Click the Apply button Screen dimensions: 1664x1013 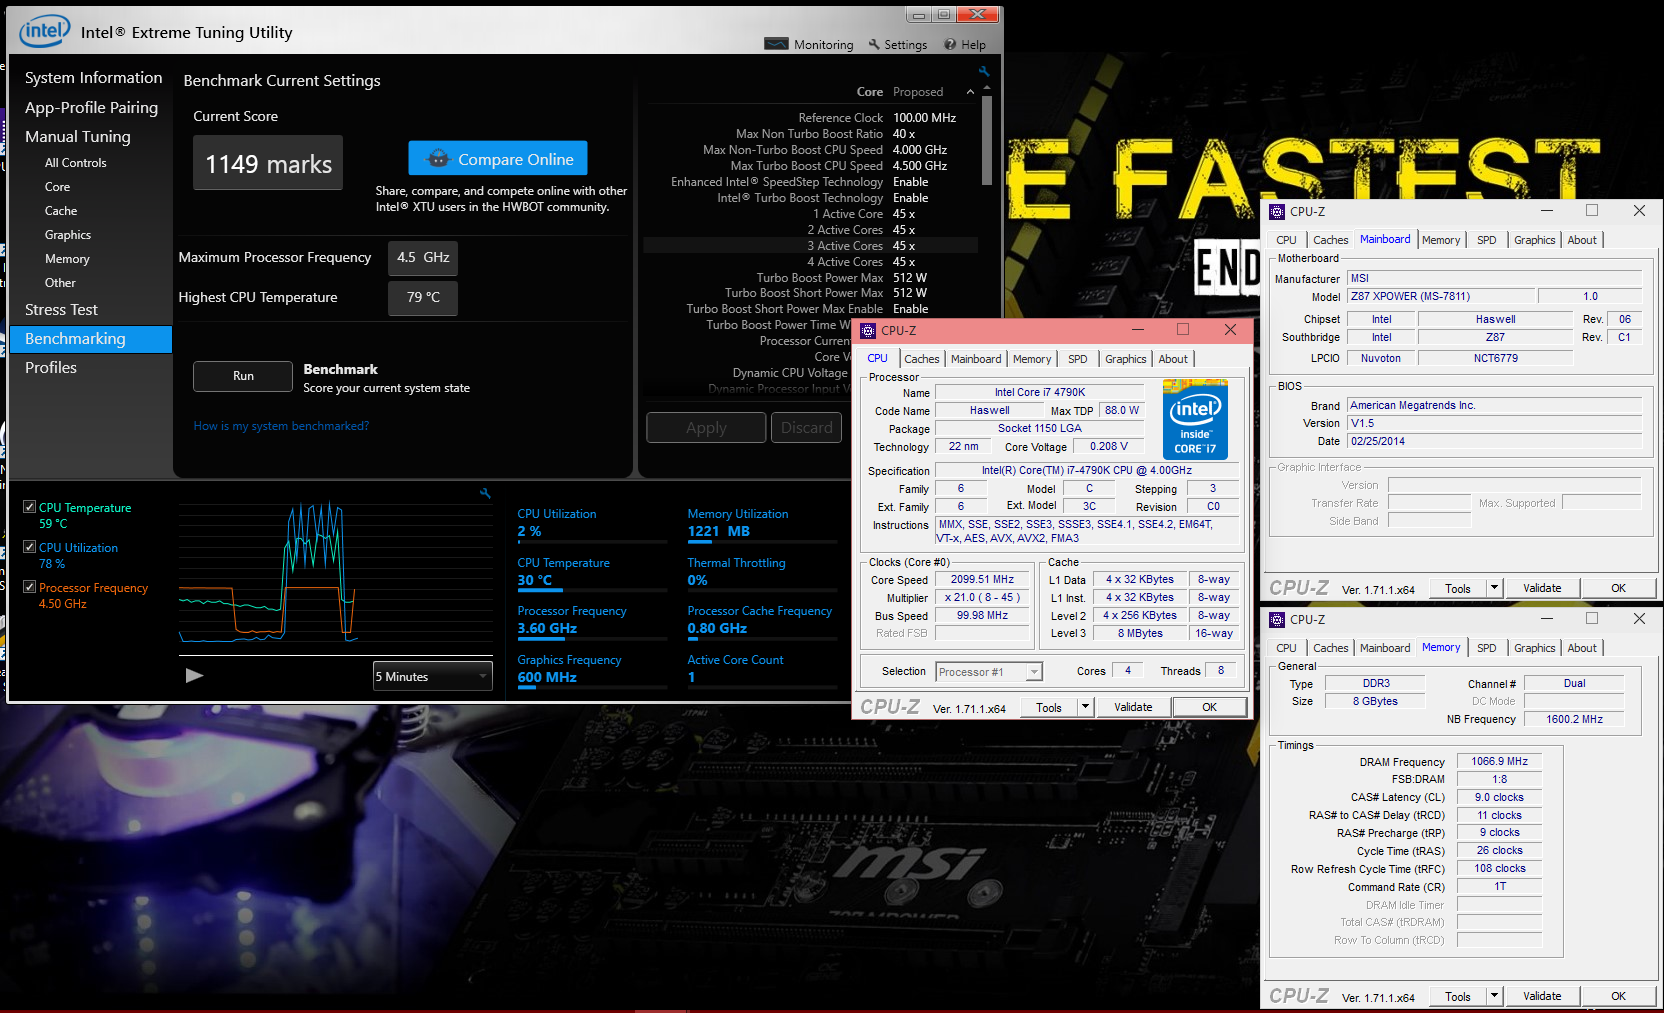coord(706,427)
